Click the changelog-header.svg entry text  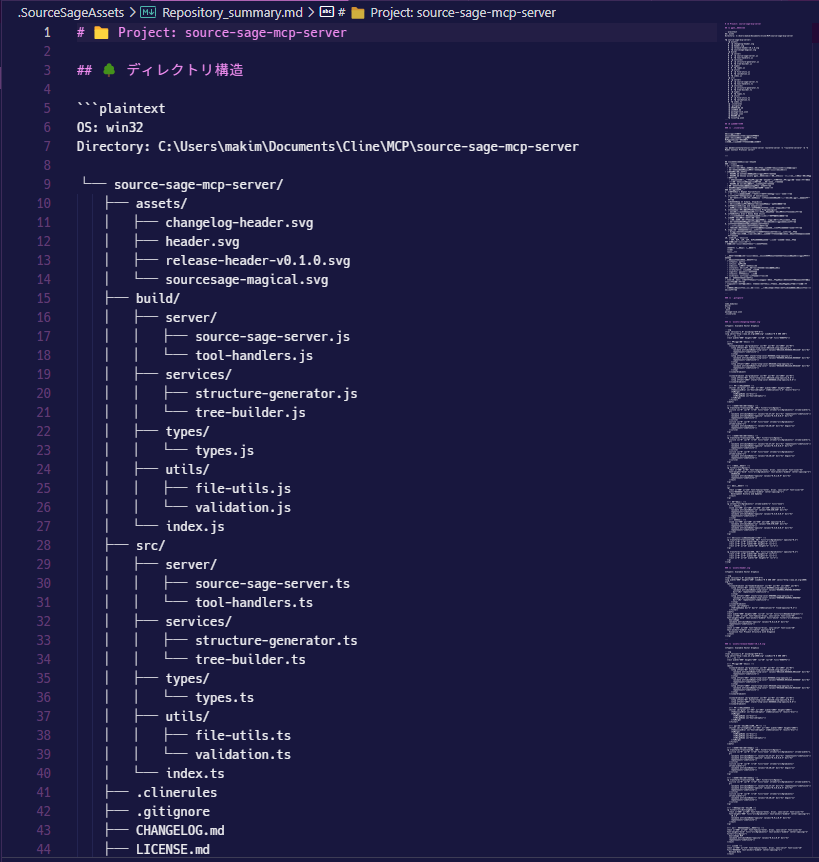point(239,222)
